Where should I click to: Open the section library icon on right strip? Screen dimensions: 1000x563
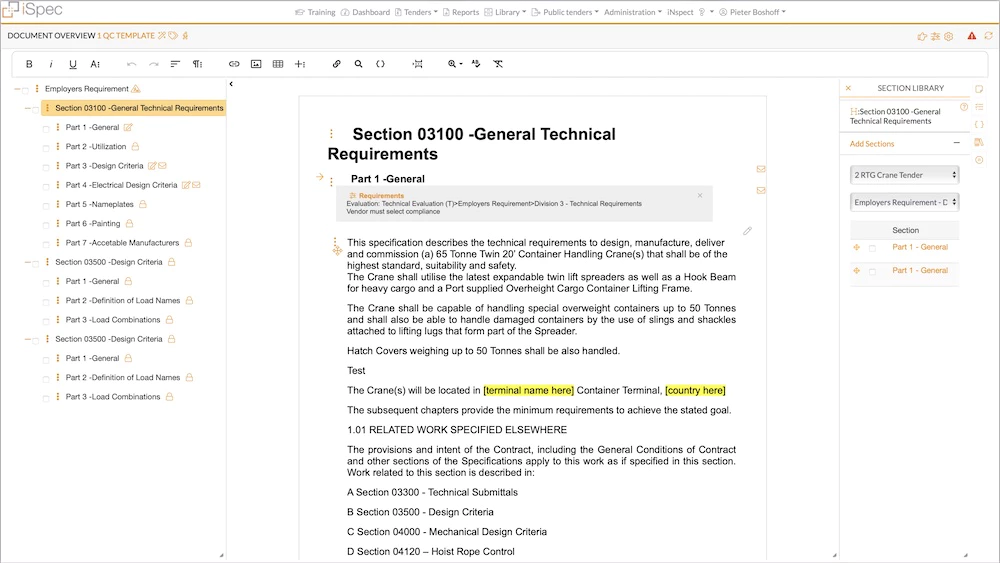(979, 142)
